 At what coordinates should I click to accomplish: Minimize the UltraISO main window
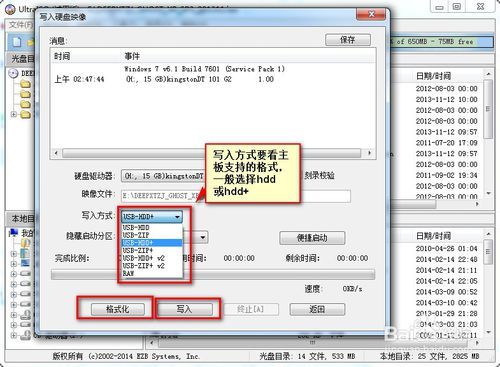click(440, 7)
